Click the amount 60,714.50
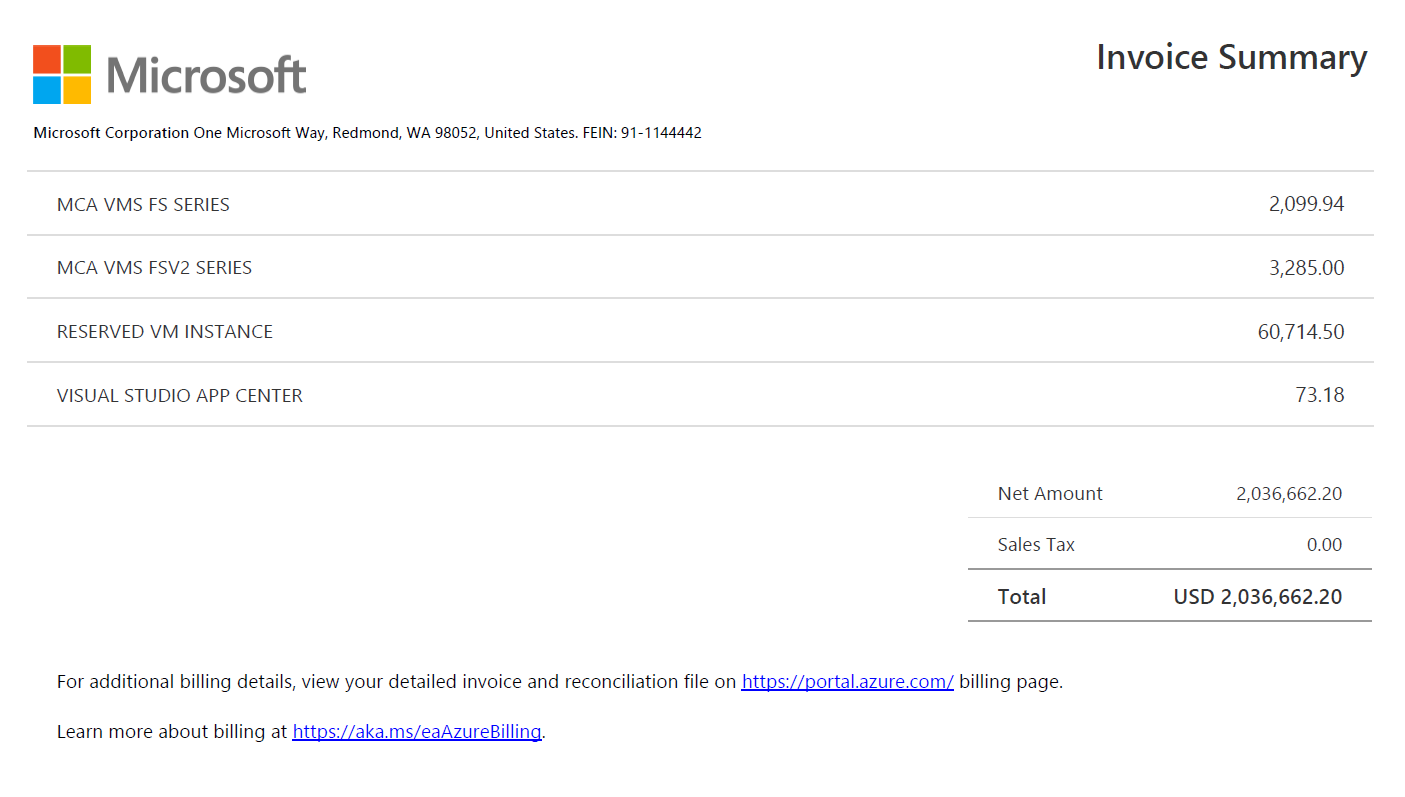The image size is (1405, 797). tap(1301, 332)
